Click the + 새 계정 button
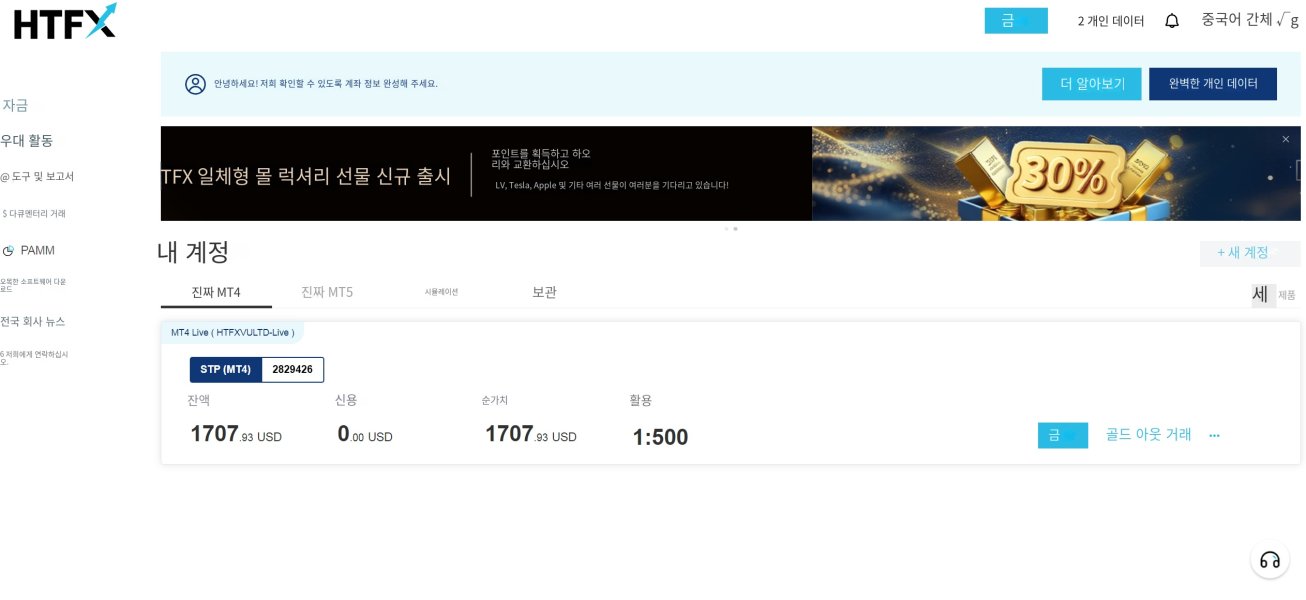This screenshot has width=1306, height=600. (1249, 253)
